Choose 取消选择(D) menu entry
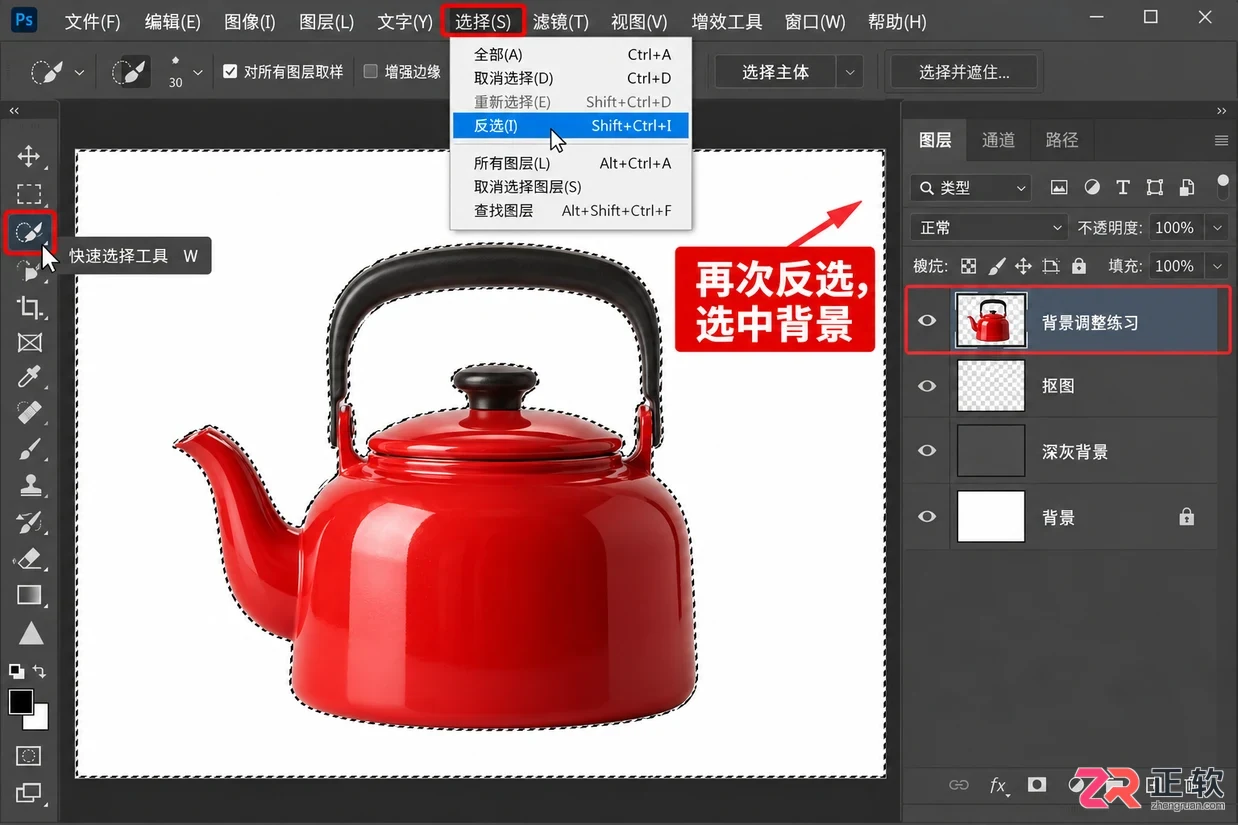 [570, 78]
